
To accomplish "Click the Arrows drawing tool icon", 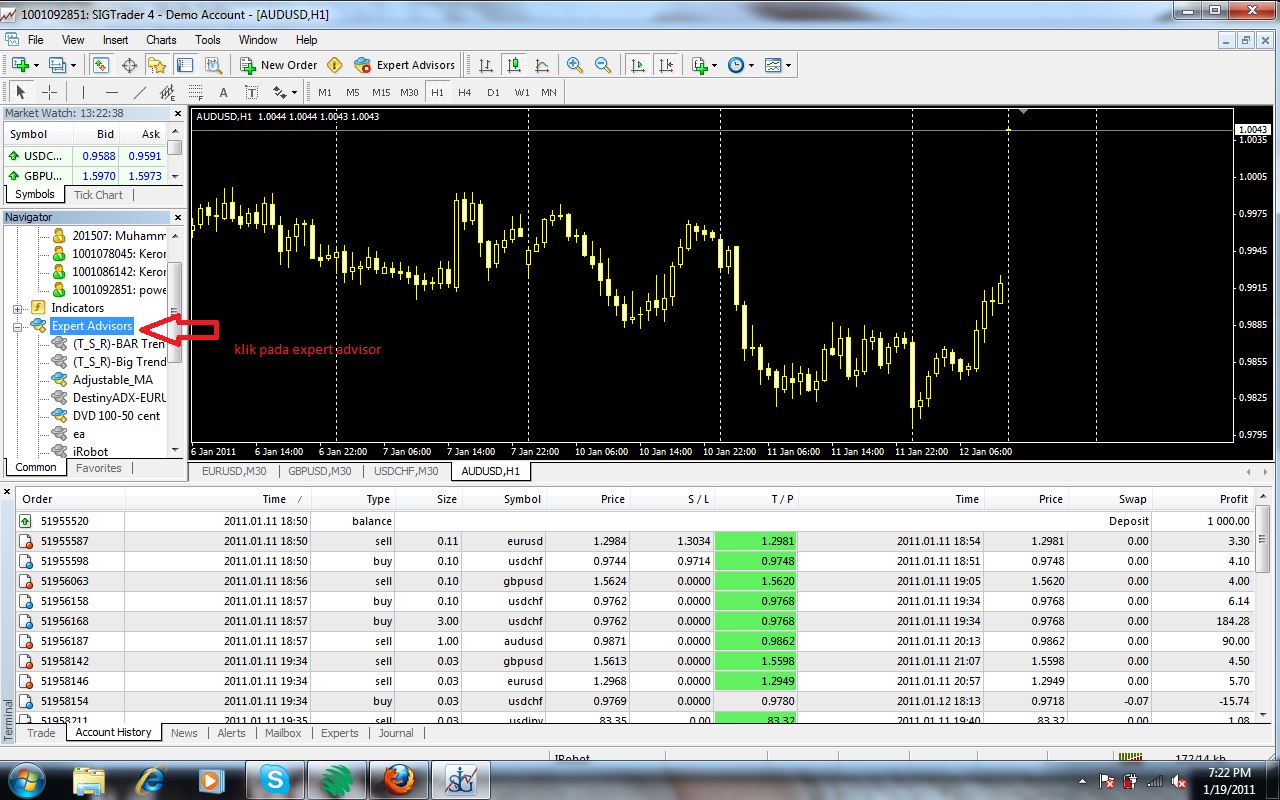I will [279, 92].
